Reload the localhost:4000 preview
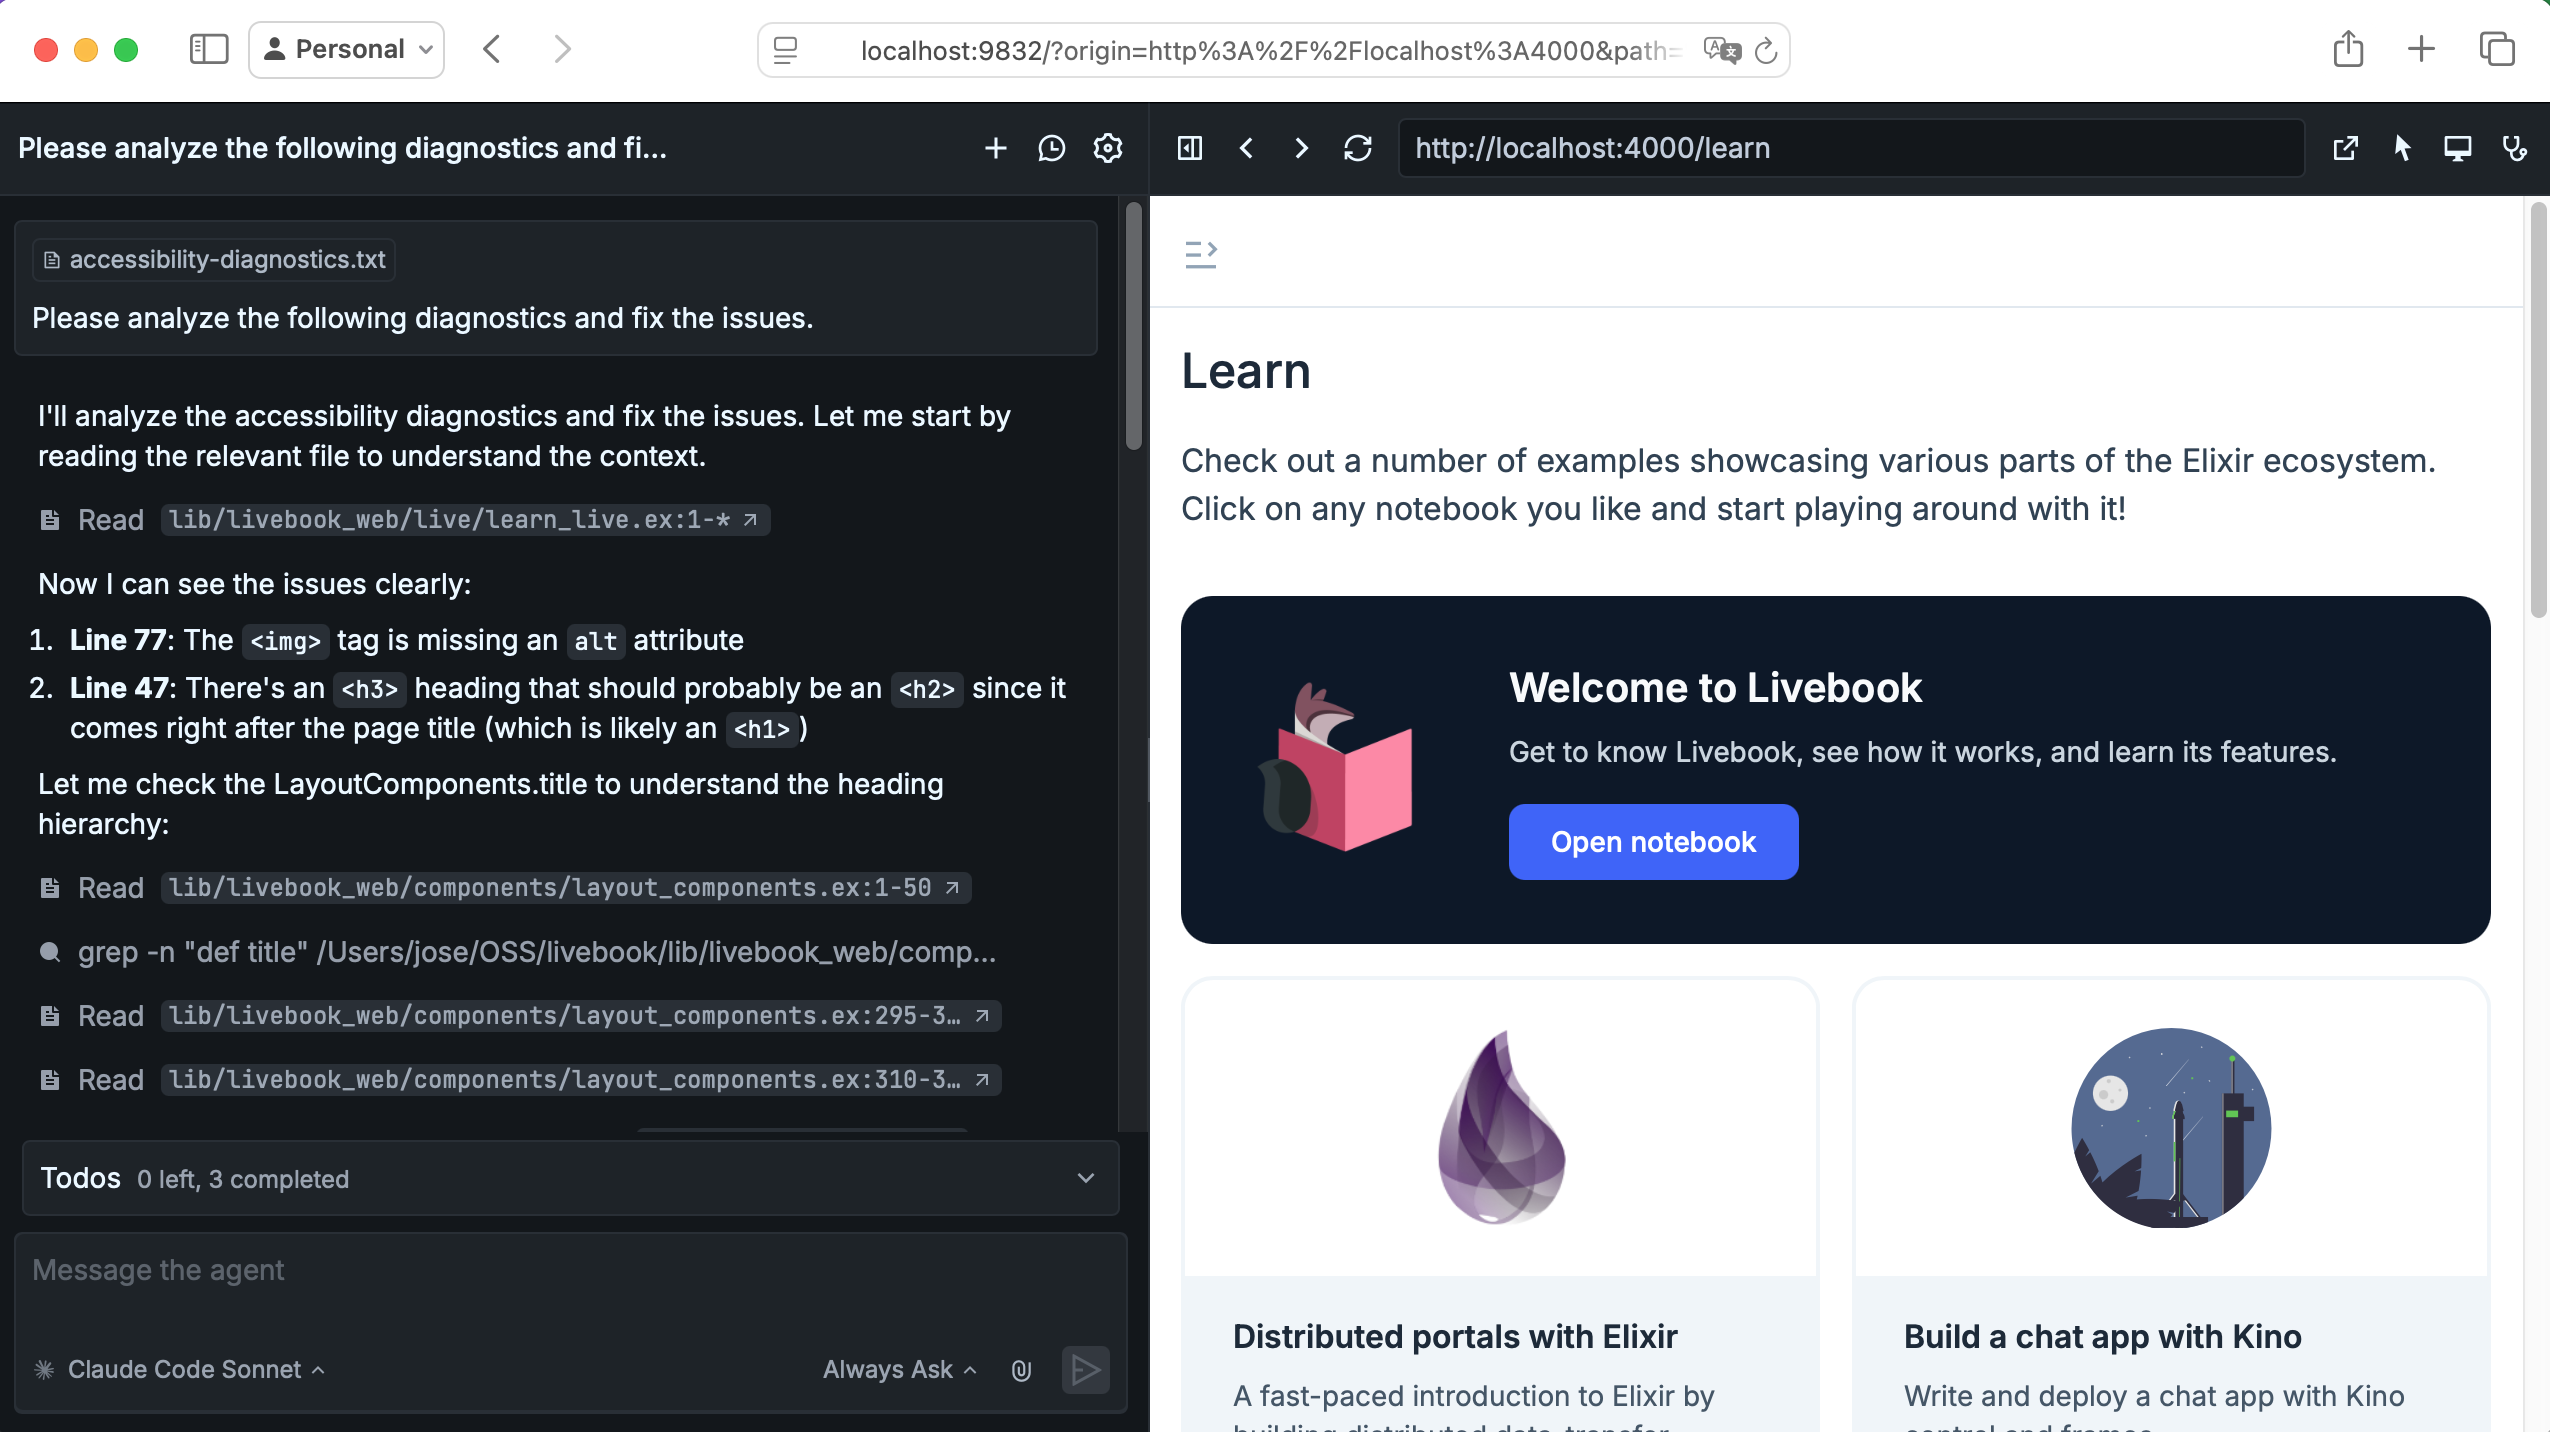 pyautogui.click(x=1357, y=148)
